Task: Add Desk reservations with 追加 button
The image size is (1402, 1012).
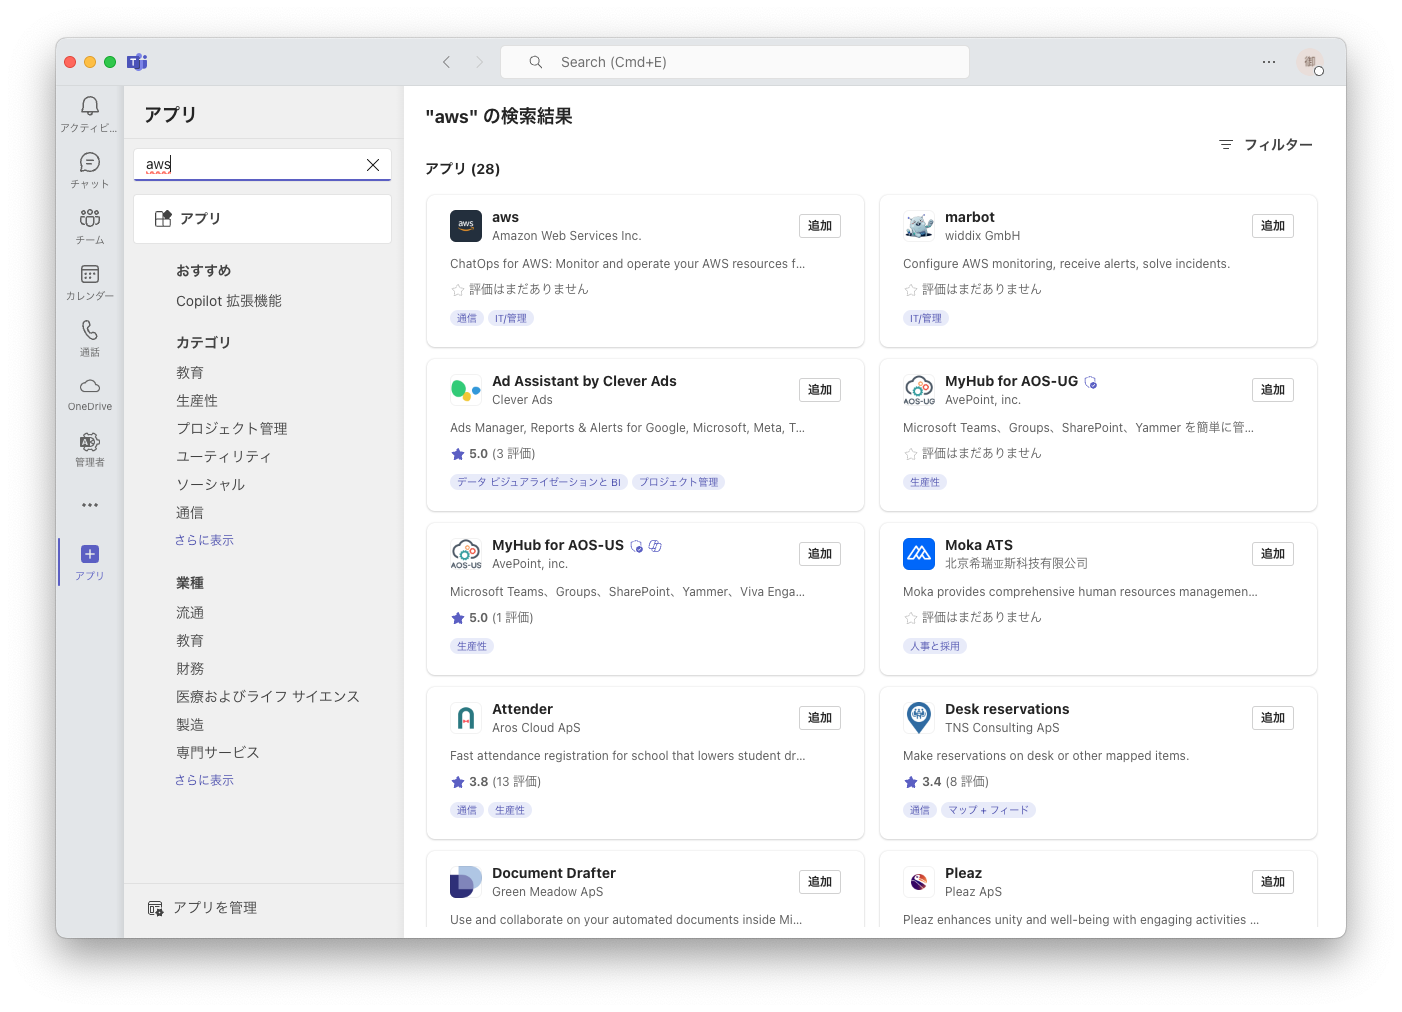Action: coord(1273,718)
